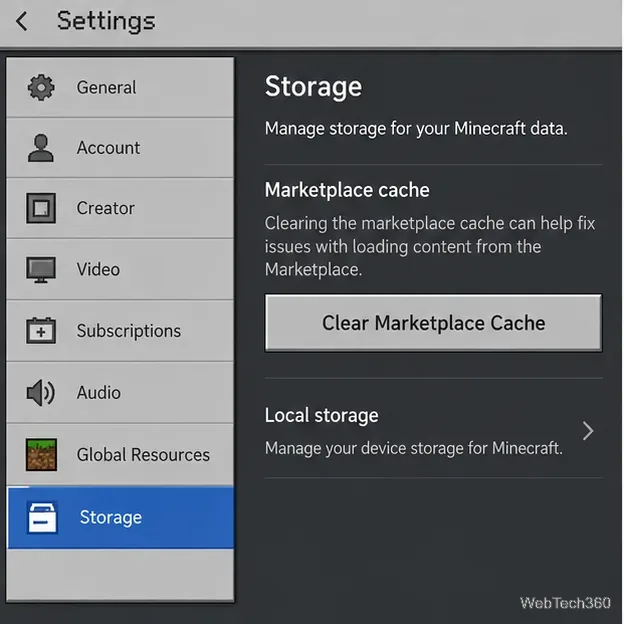Click 'Manage your device storage for Minecraft.' text
The height and width of the screenshot is (624, 624).
(x=414, y=448)
